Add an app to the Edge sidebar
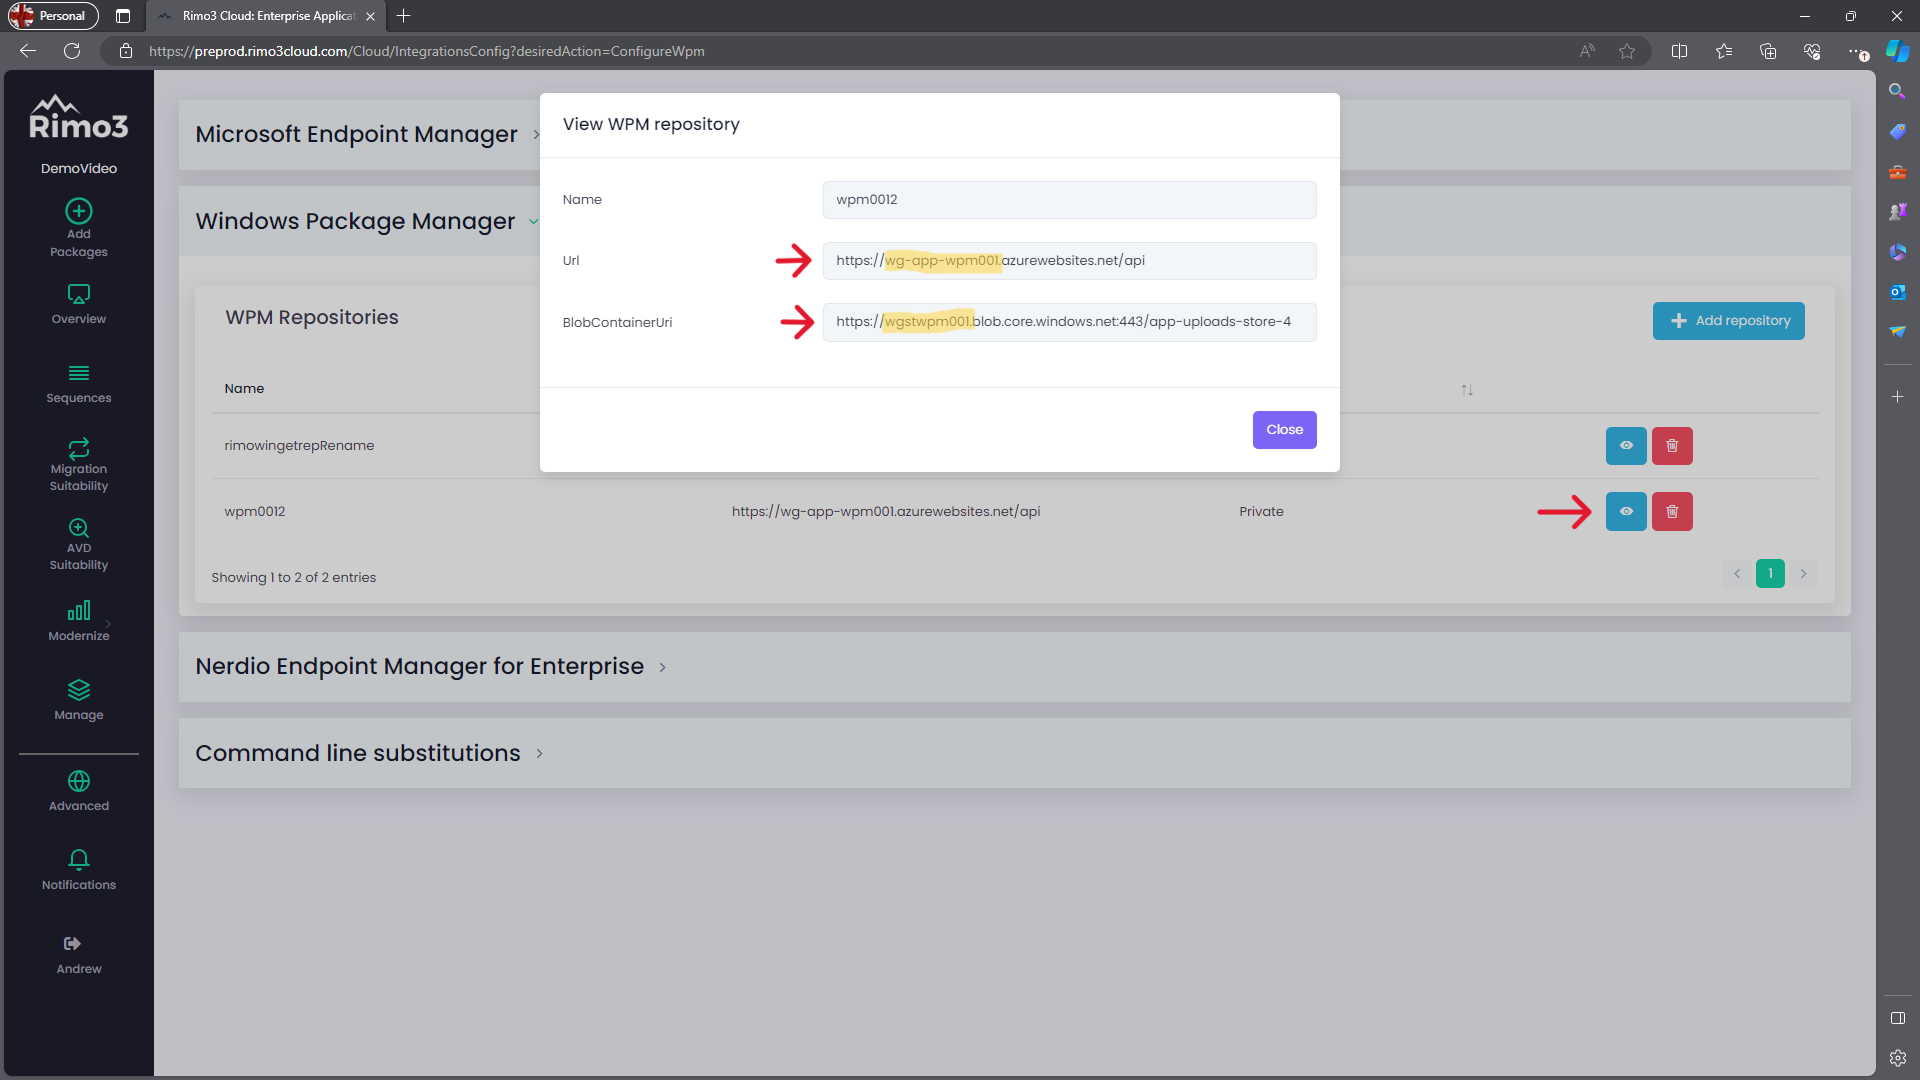 [x=1897, y=397]
